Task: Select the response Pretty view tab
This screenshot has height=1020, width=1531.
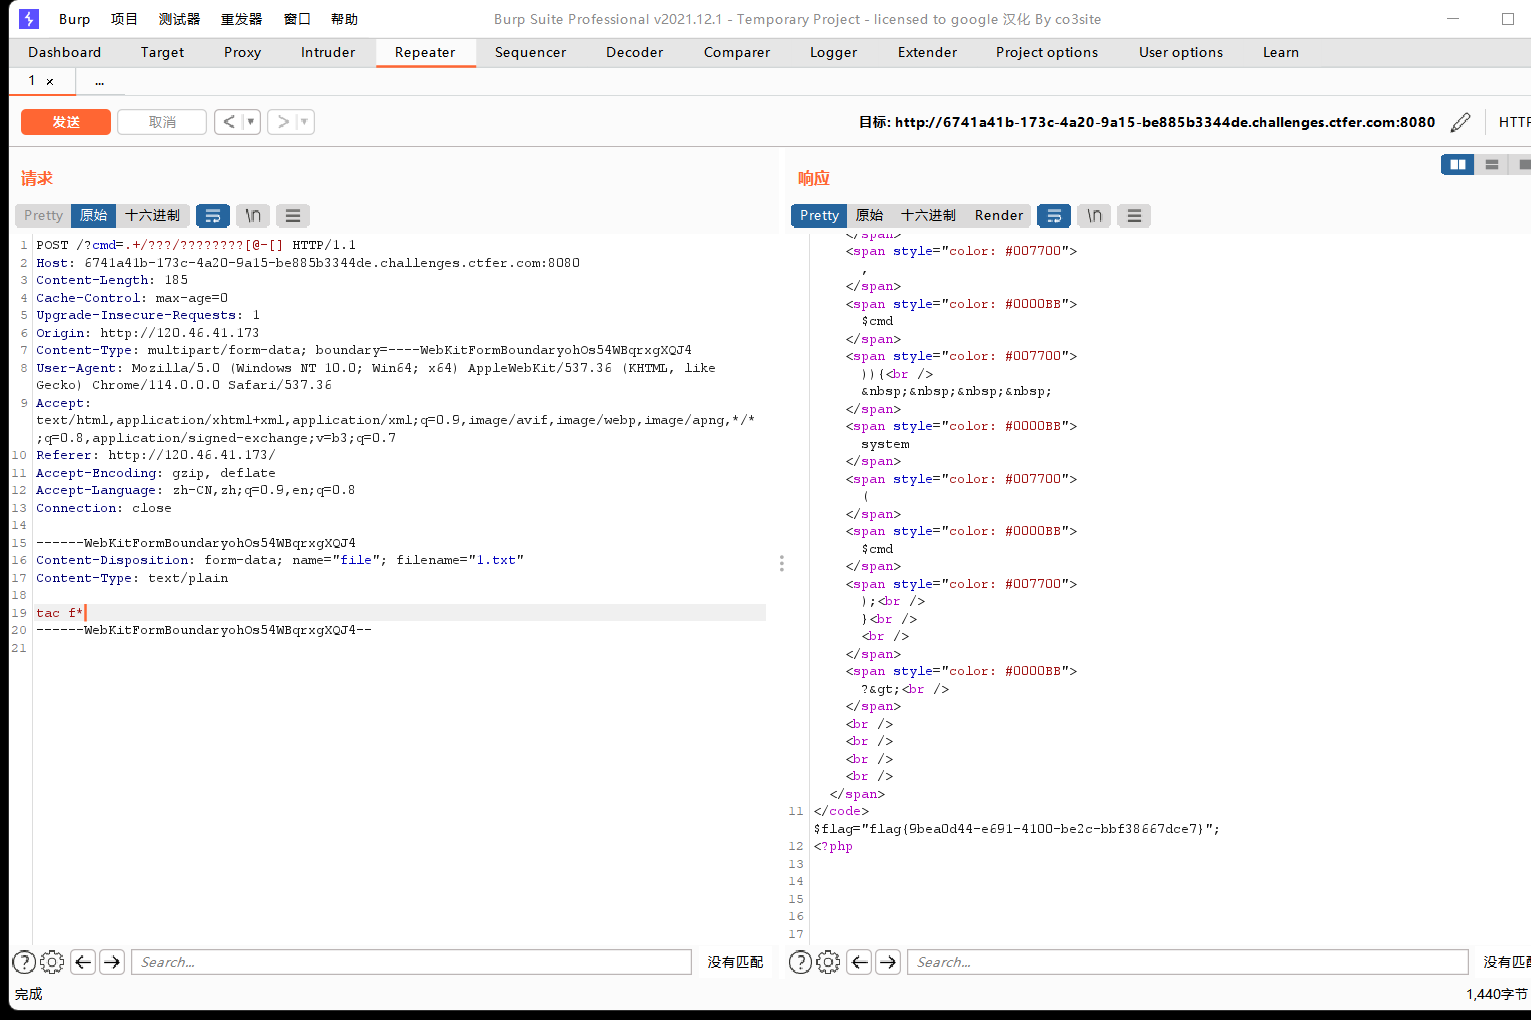Action: click(819, 215)
